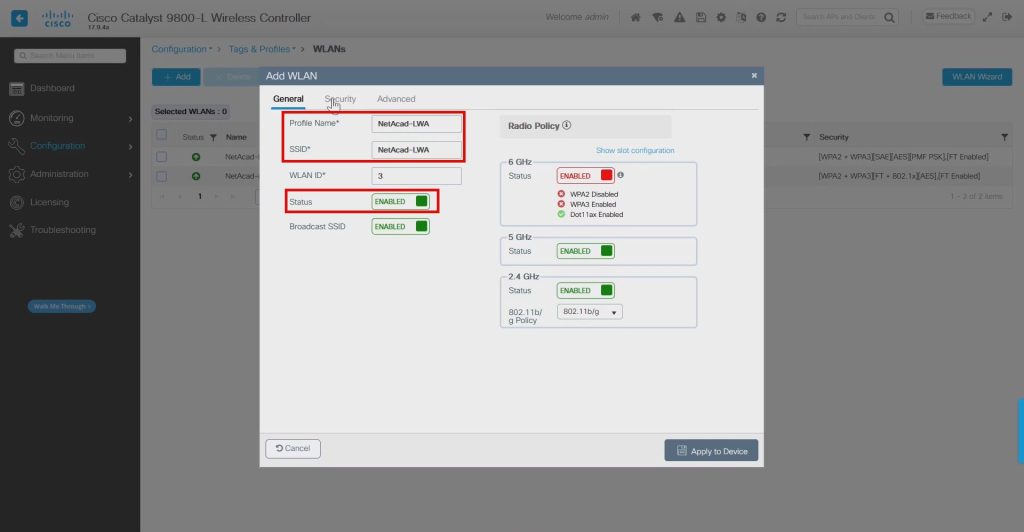Screen dimensions: 1024x532
Task: Click the Add WLAN button
Action: (176, 77)
